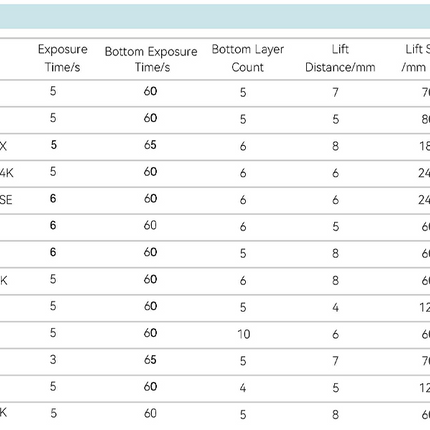430x430 pixels.
Task: Select the lift speed 18 cell in X row
Action: click(x=424, y=146)
